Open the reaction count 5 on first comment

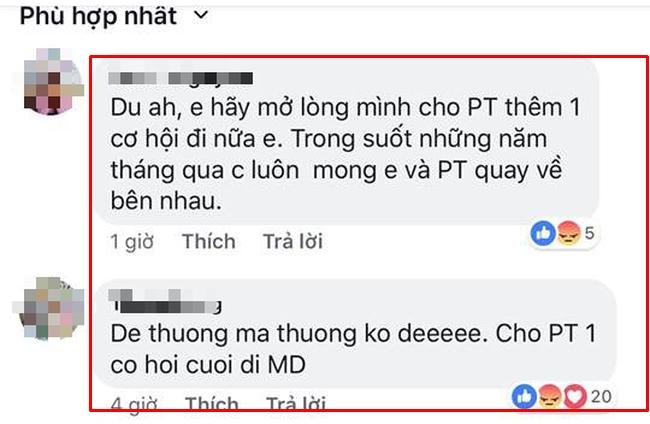[x=589, y=233]
